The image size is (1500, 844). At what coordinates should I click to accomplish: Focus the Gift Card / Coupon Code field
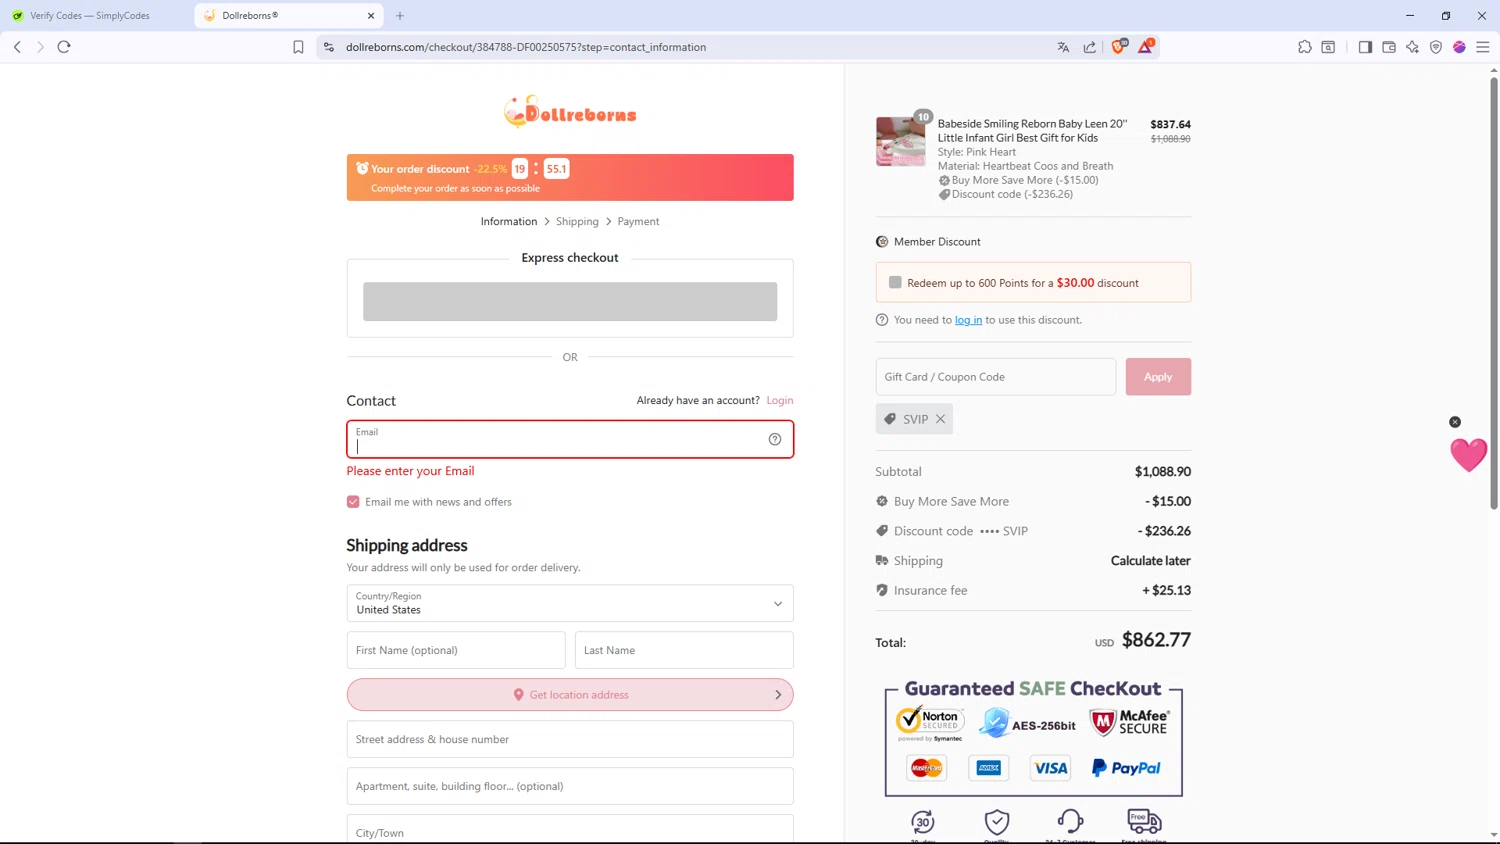coord(996,377)
